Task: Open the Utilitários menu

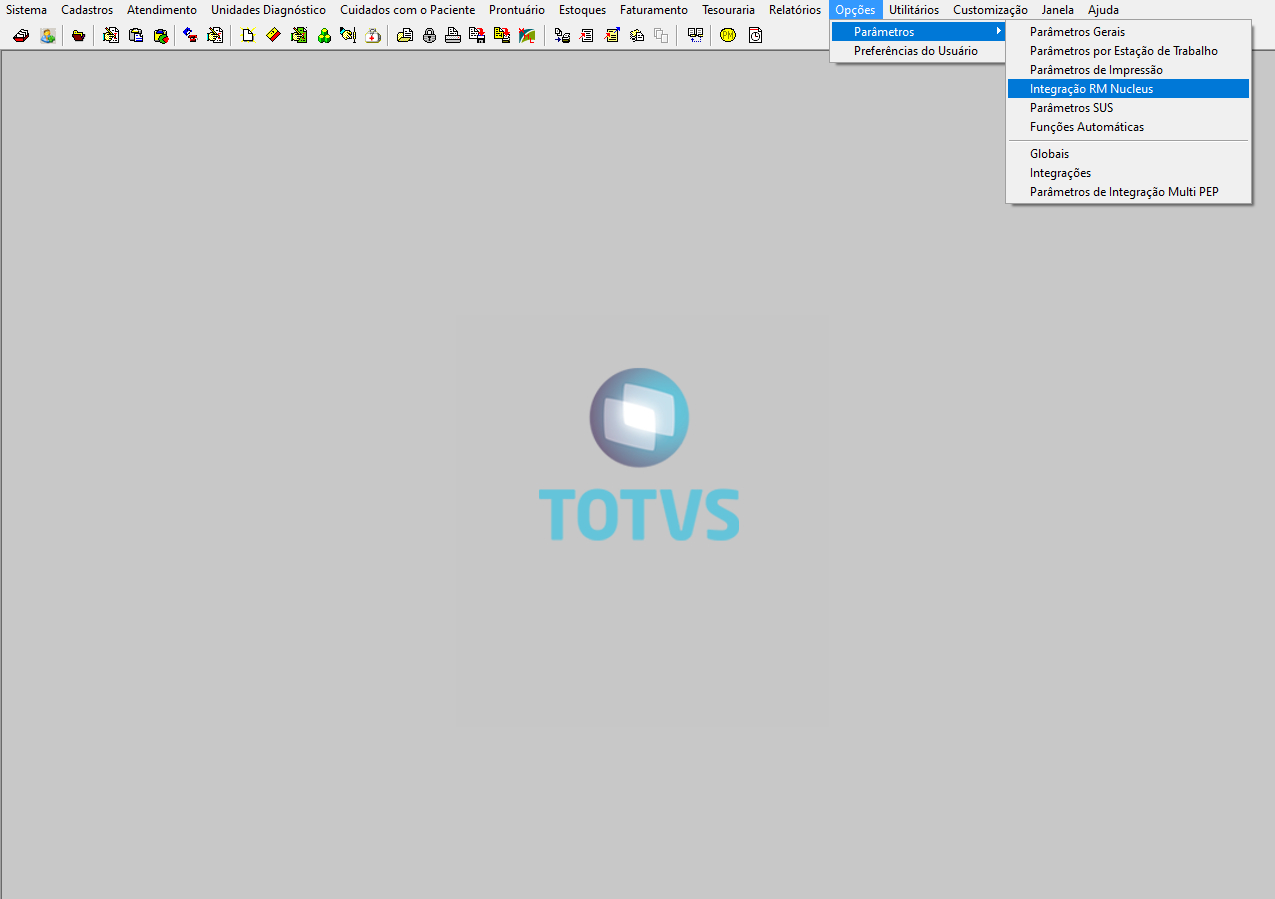Action: coord(914,10)
